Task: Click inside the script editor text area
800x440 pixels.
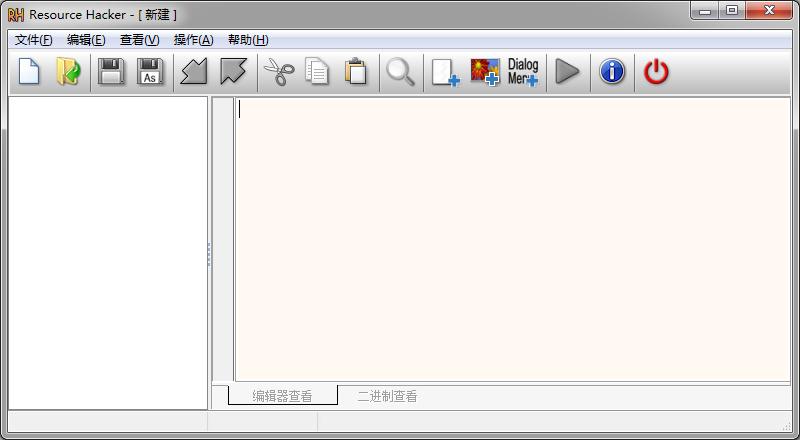Action: tap(513, 239)
